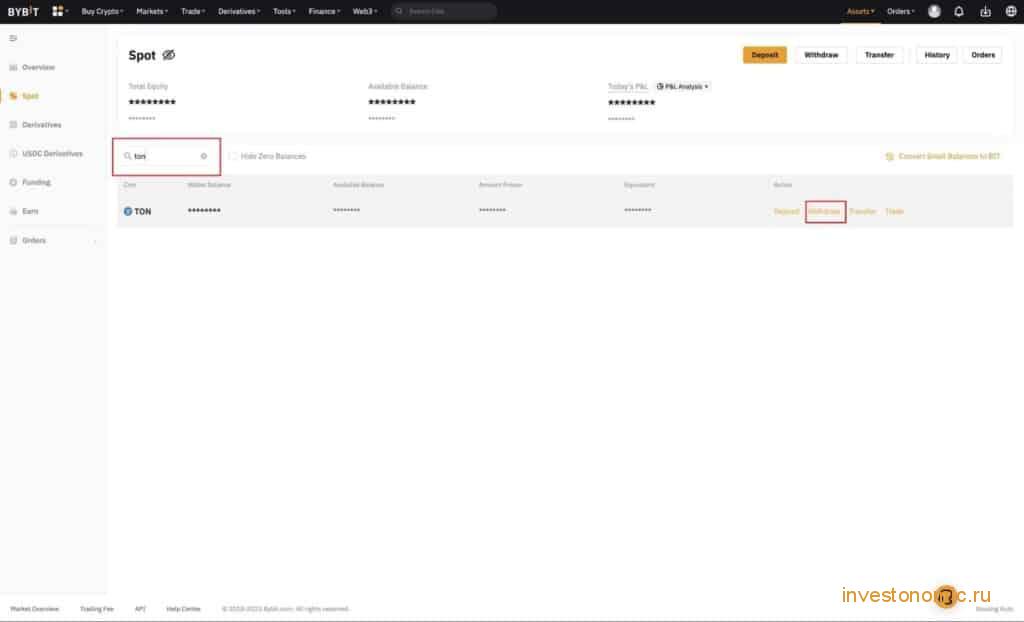Click Today's P&L label
This screenshot has width=1024, height=622.
[628, 86]
